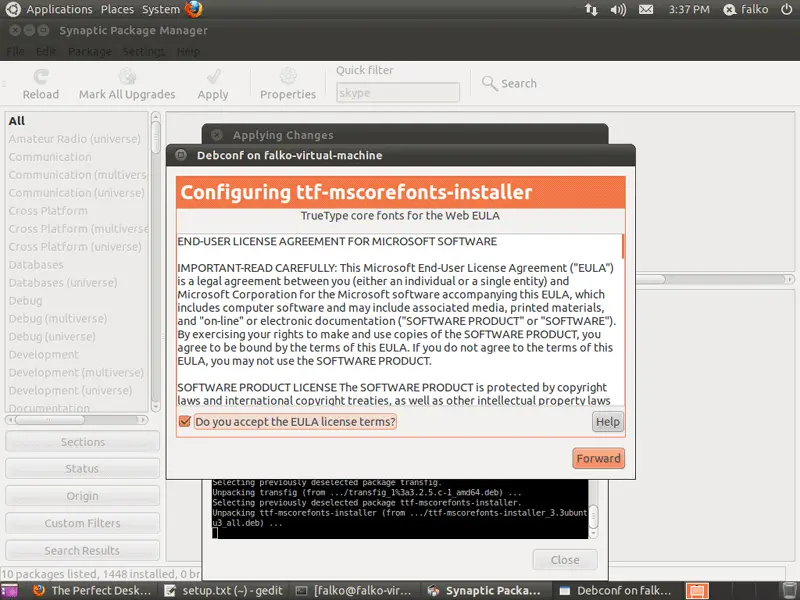Click the Debconf dialog title bar button
Image resolution: width=800 pixels, height=600 pixels.
181,155
